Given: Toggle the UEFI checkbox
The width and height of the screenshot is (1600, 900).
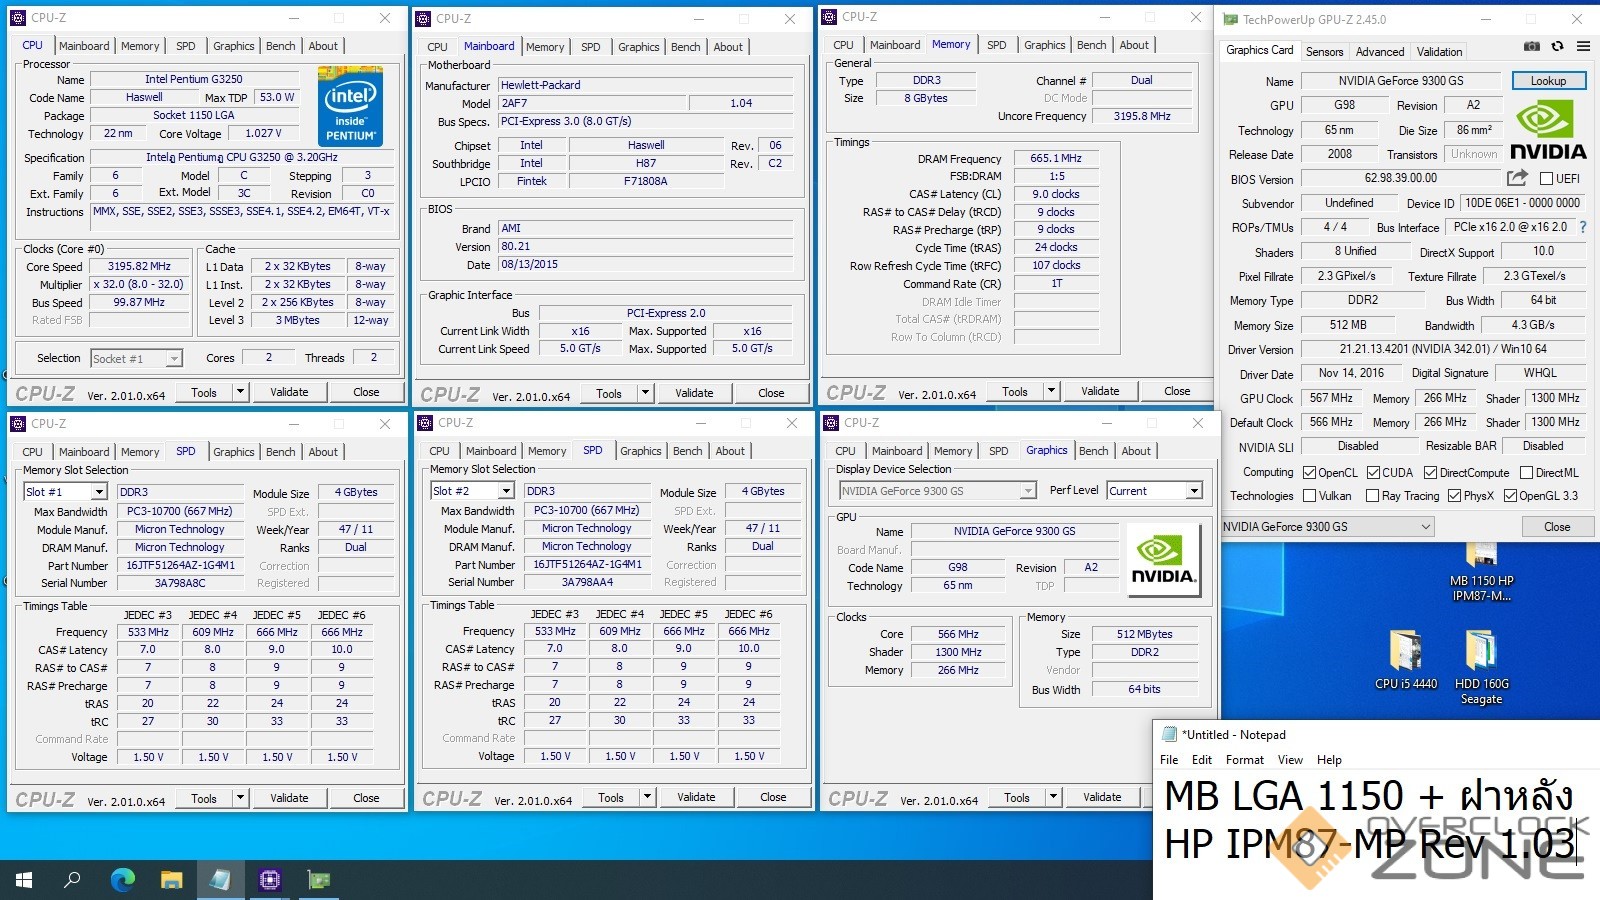Looking at the screenshot, I should [1546, 179].
